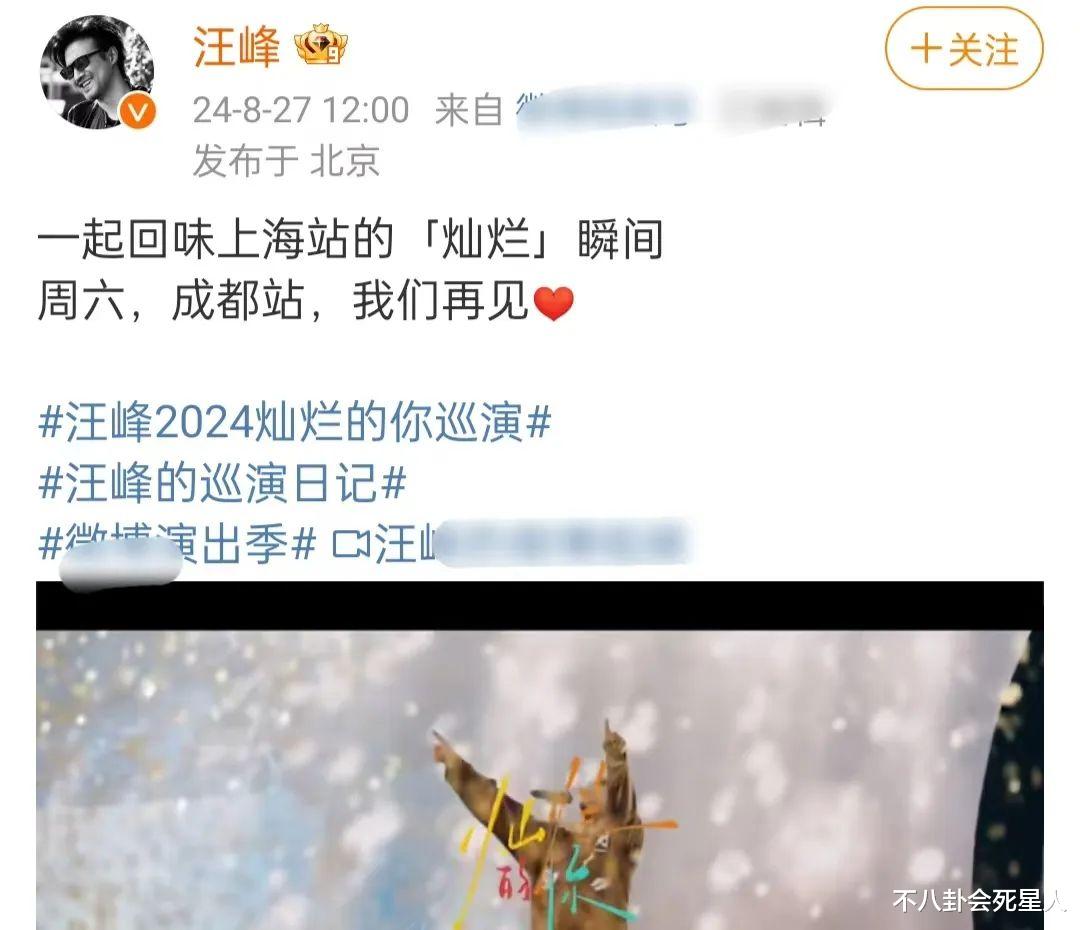Tap the red heart emoji

(554, 303)
